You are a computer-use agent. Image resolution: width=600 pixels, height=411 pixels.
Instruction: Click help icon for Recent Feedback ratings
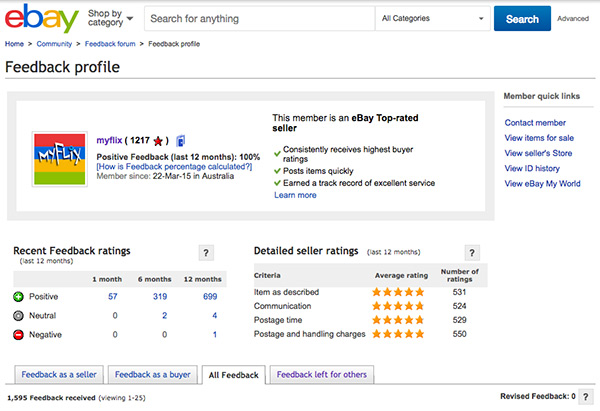pyautogui.click(x=206, y=253)
